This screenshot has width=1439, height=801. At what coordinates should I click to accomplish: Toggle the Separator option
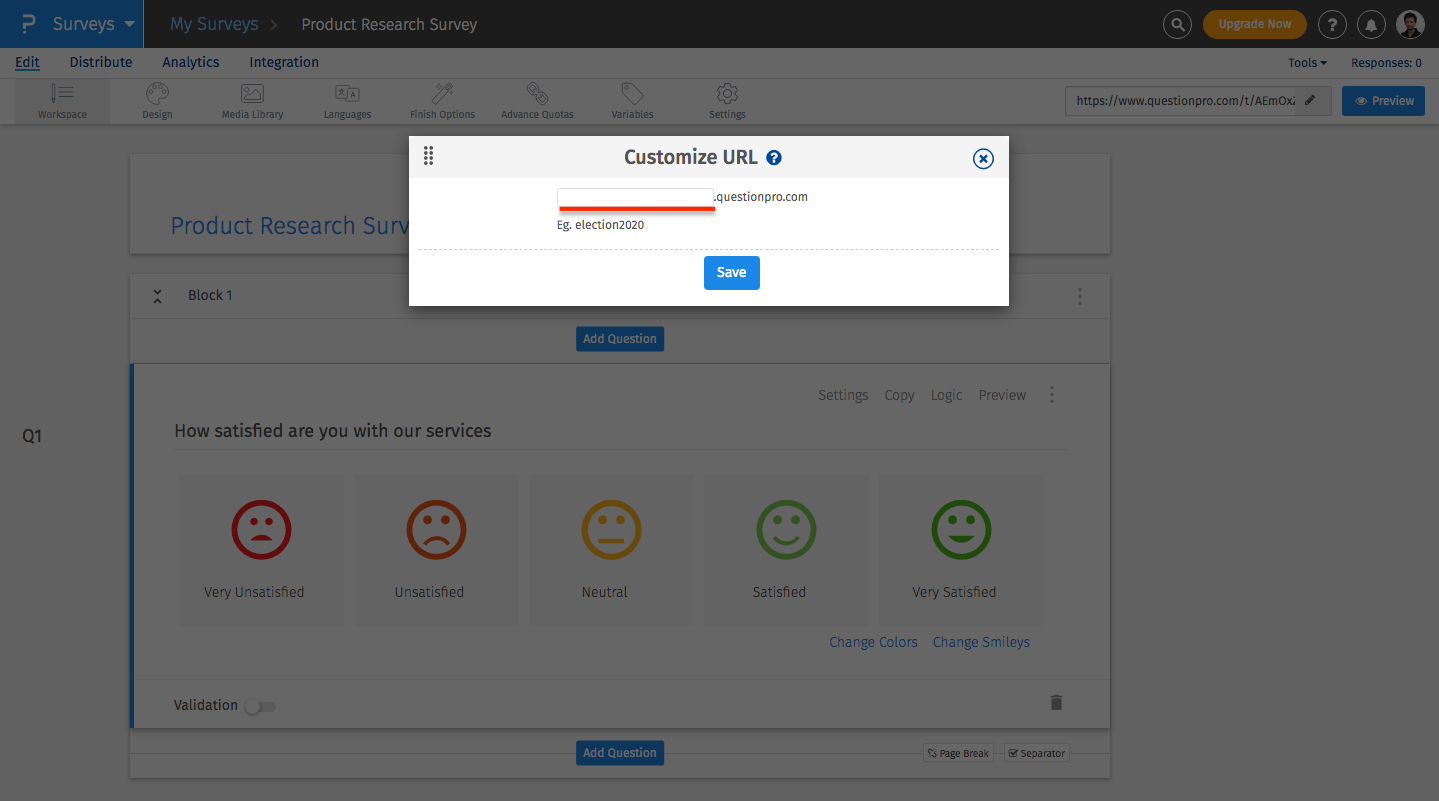tap(1036, 752)
